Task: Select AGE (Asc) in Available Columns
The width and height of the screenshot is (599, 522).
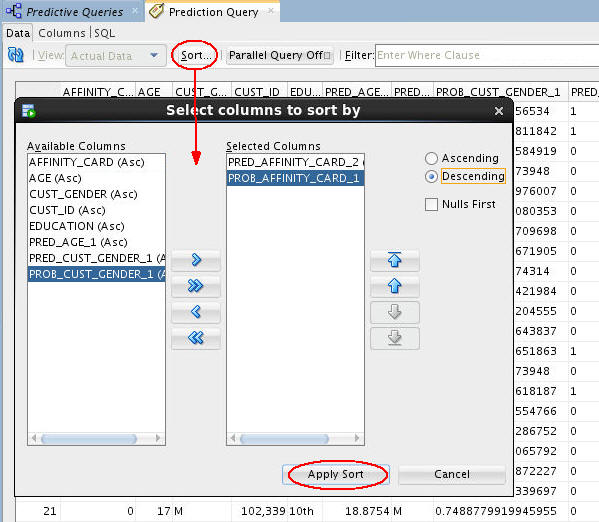Action: point(96,178)
